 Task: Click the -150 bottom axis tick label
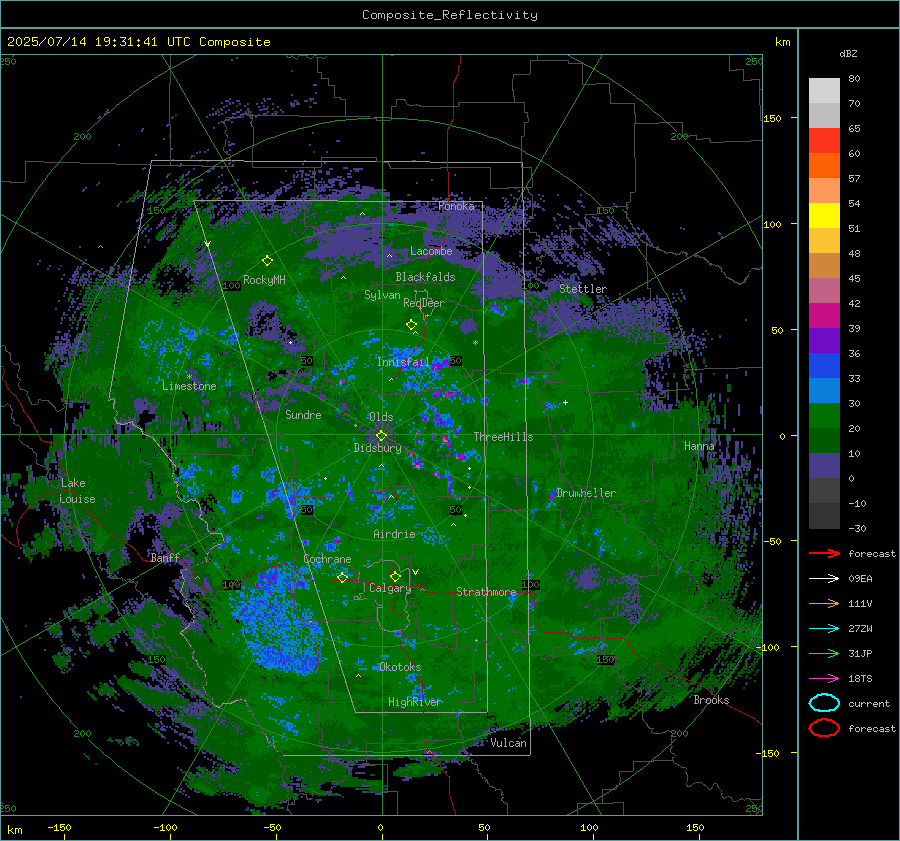(x=59, y=828)
